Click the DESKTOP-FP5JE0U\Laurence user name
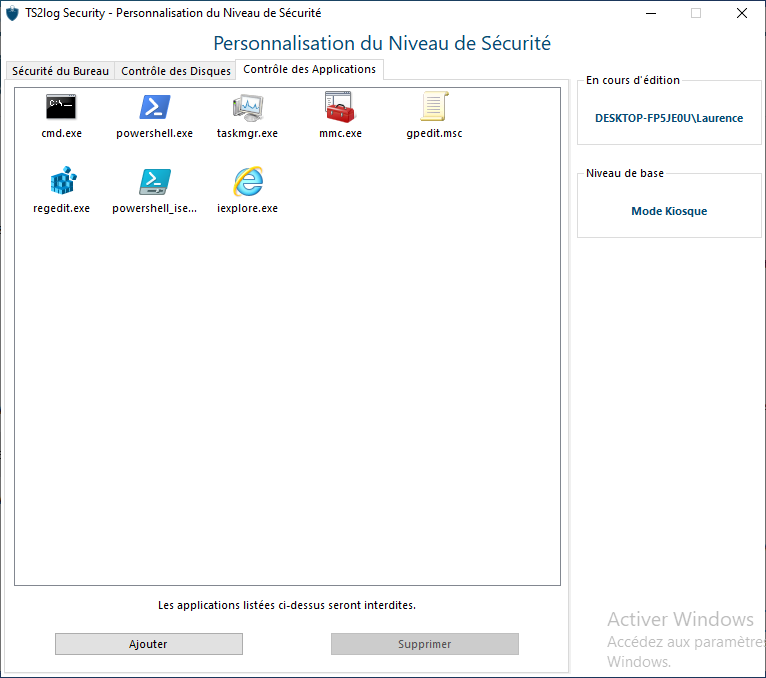Screen dimensions: 766x678 [x=669, y=118]
